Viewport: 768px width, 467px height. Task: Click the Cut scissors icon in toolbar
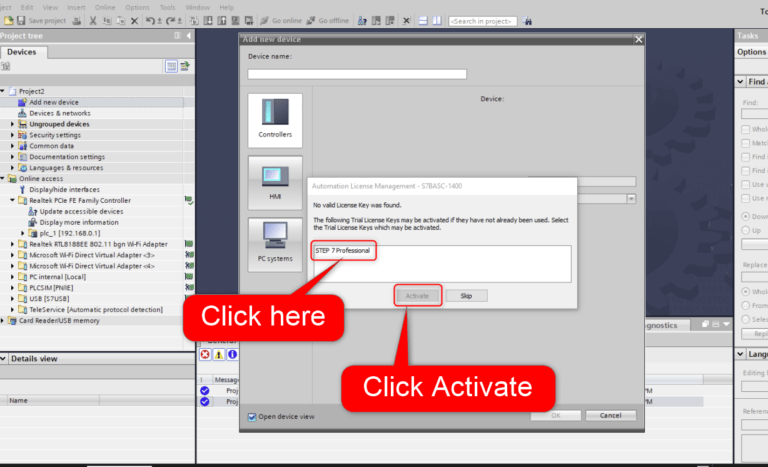pyautogui.click(x=93, y=20)
